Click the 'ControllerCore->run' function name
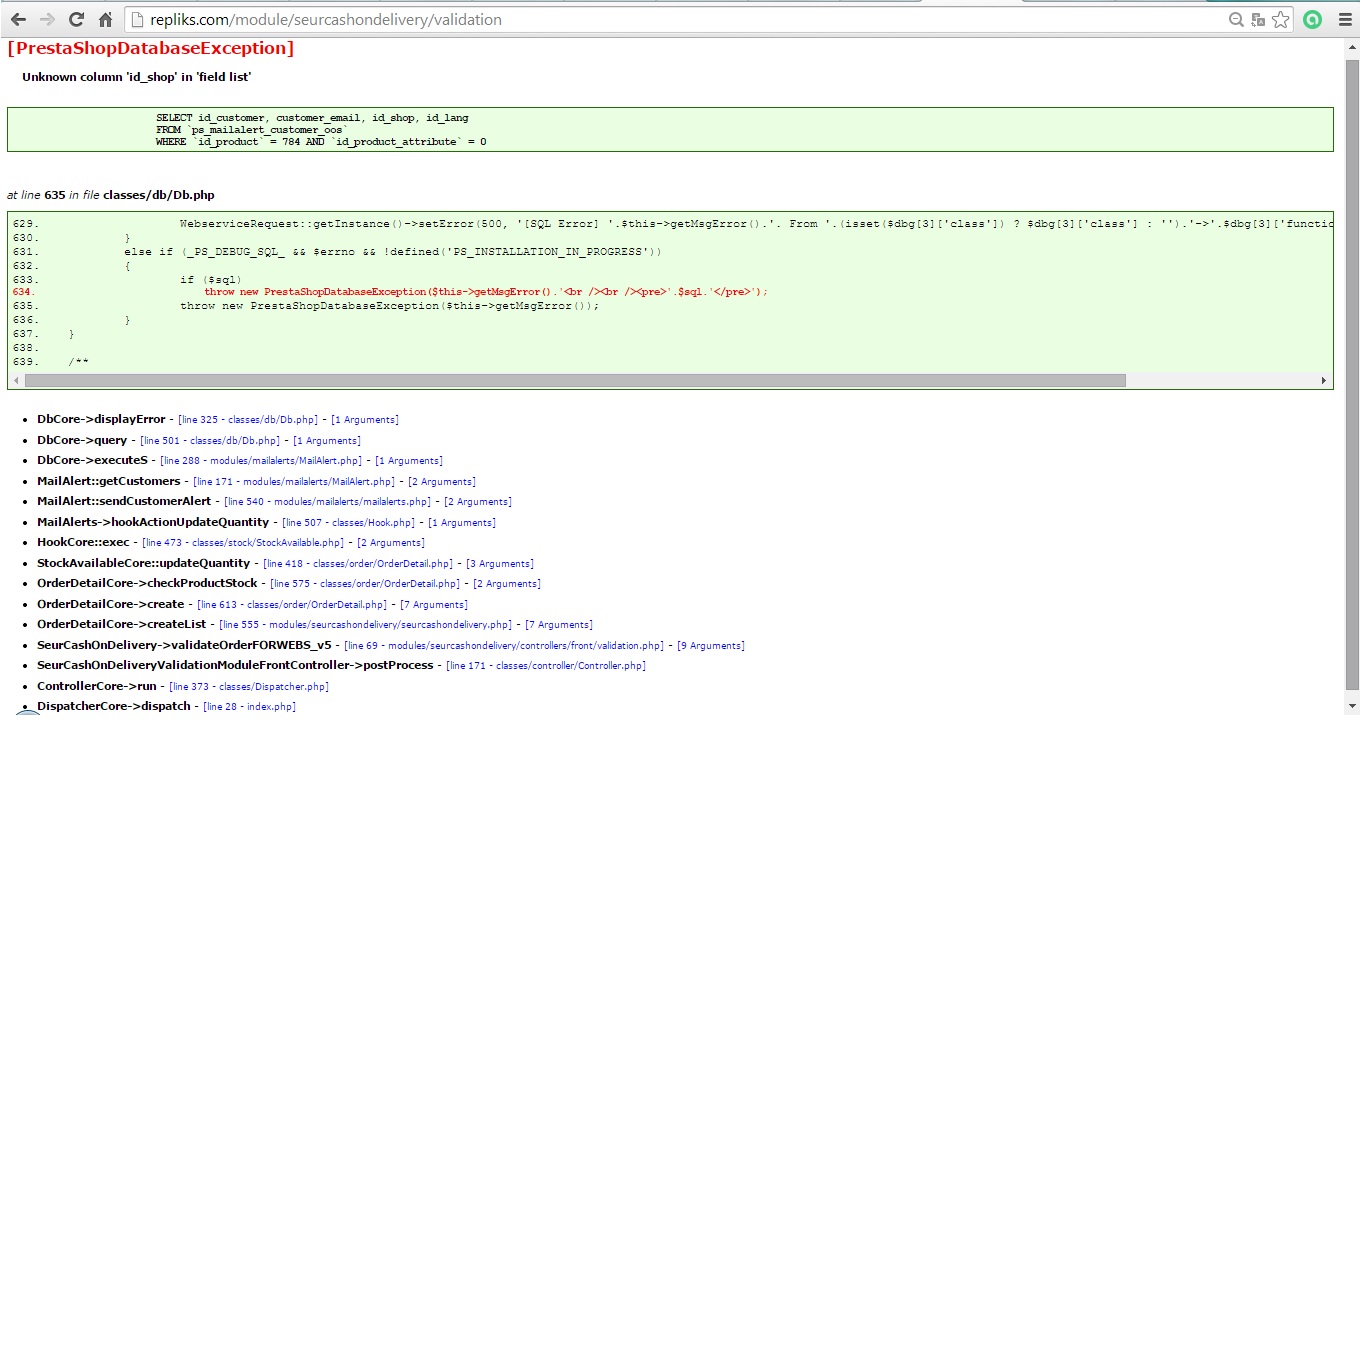Image resolution: width=1360 pixels, height=1355 pixels. tap(97, 686)
